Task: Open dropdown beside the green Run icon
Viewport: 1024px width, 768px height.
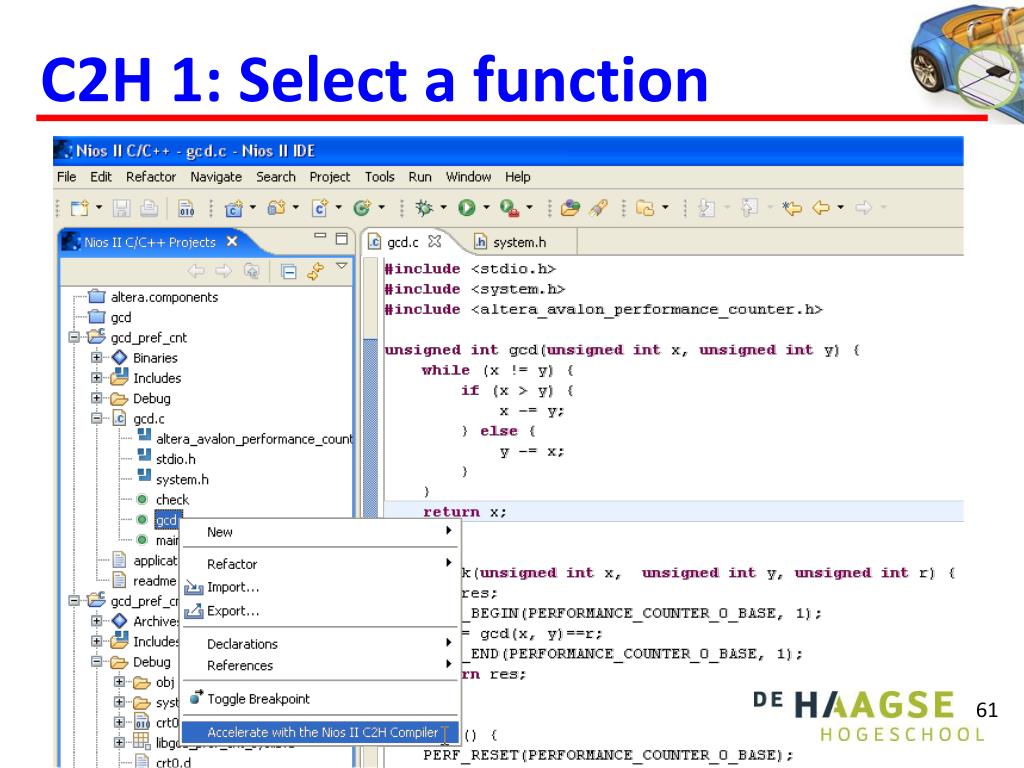Action: (486, 208)
